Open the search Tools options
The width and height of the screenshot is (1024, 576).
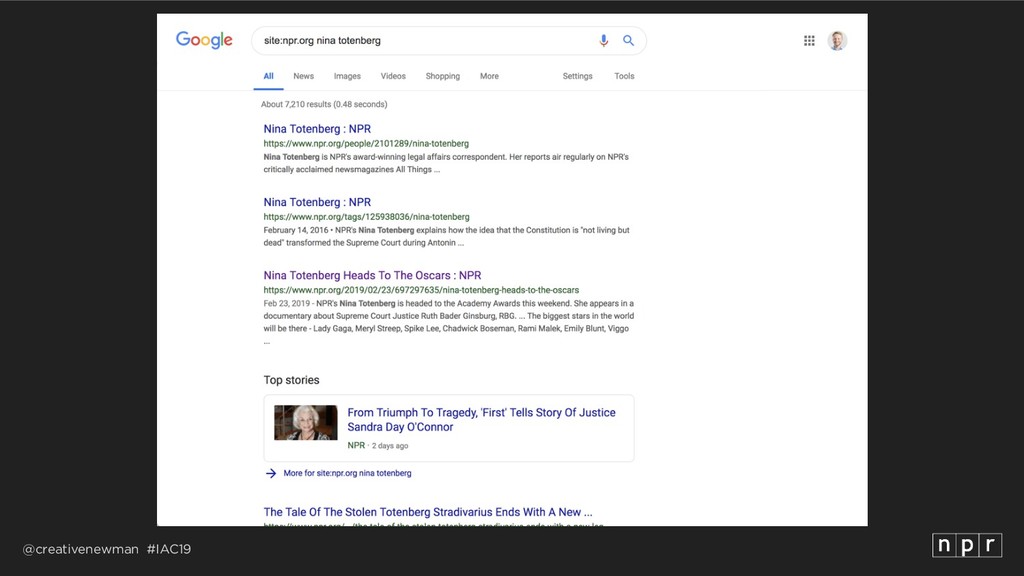624,76
